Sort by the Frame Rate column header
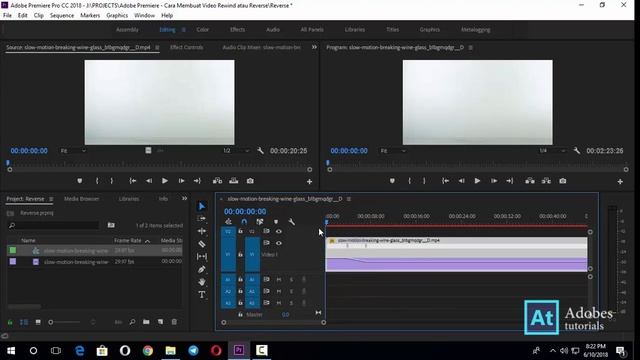This screenshot has height=360, width=640. point(128,240)
